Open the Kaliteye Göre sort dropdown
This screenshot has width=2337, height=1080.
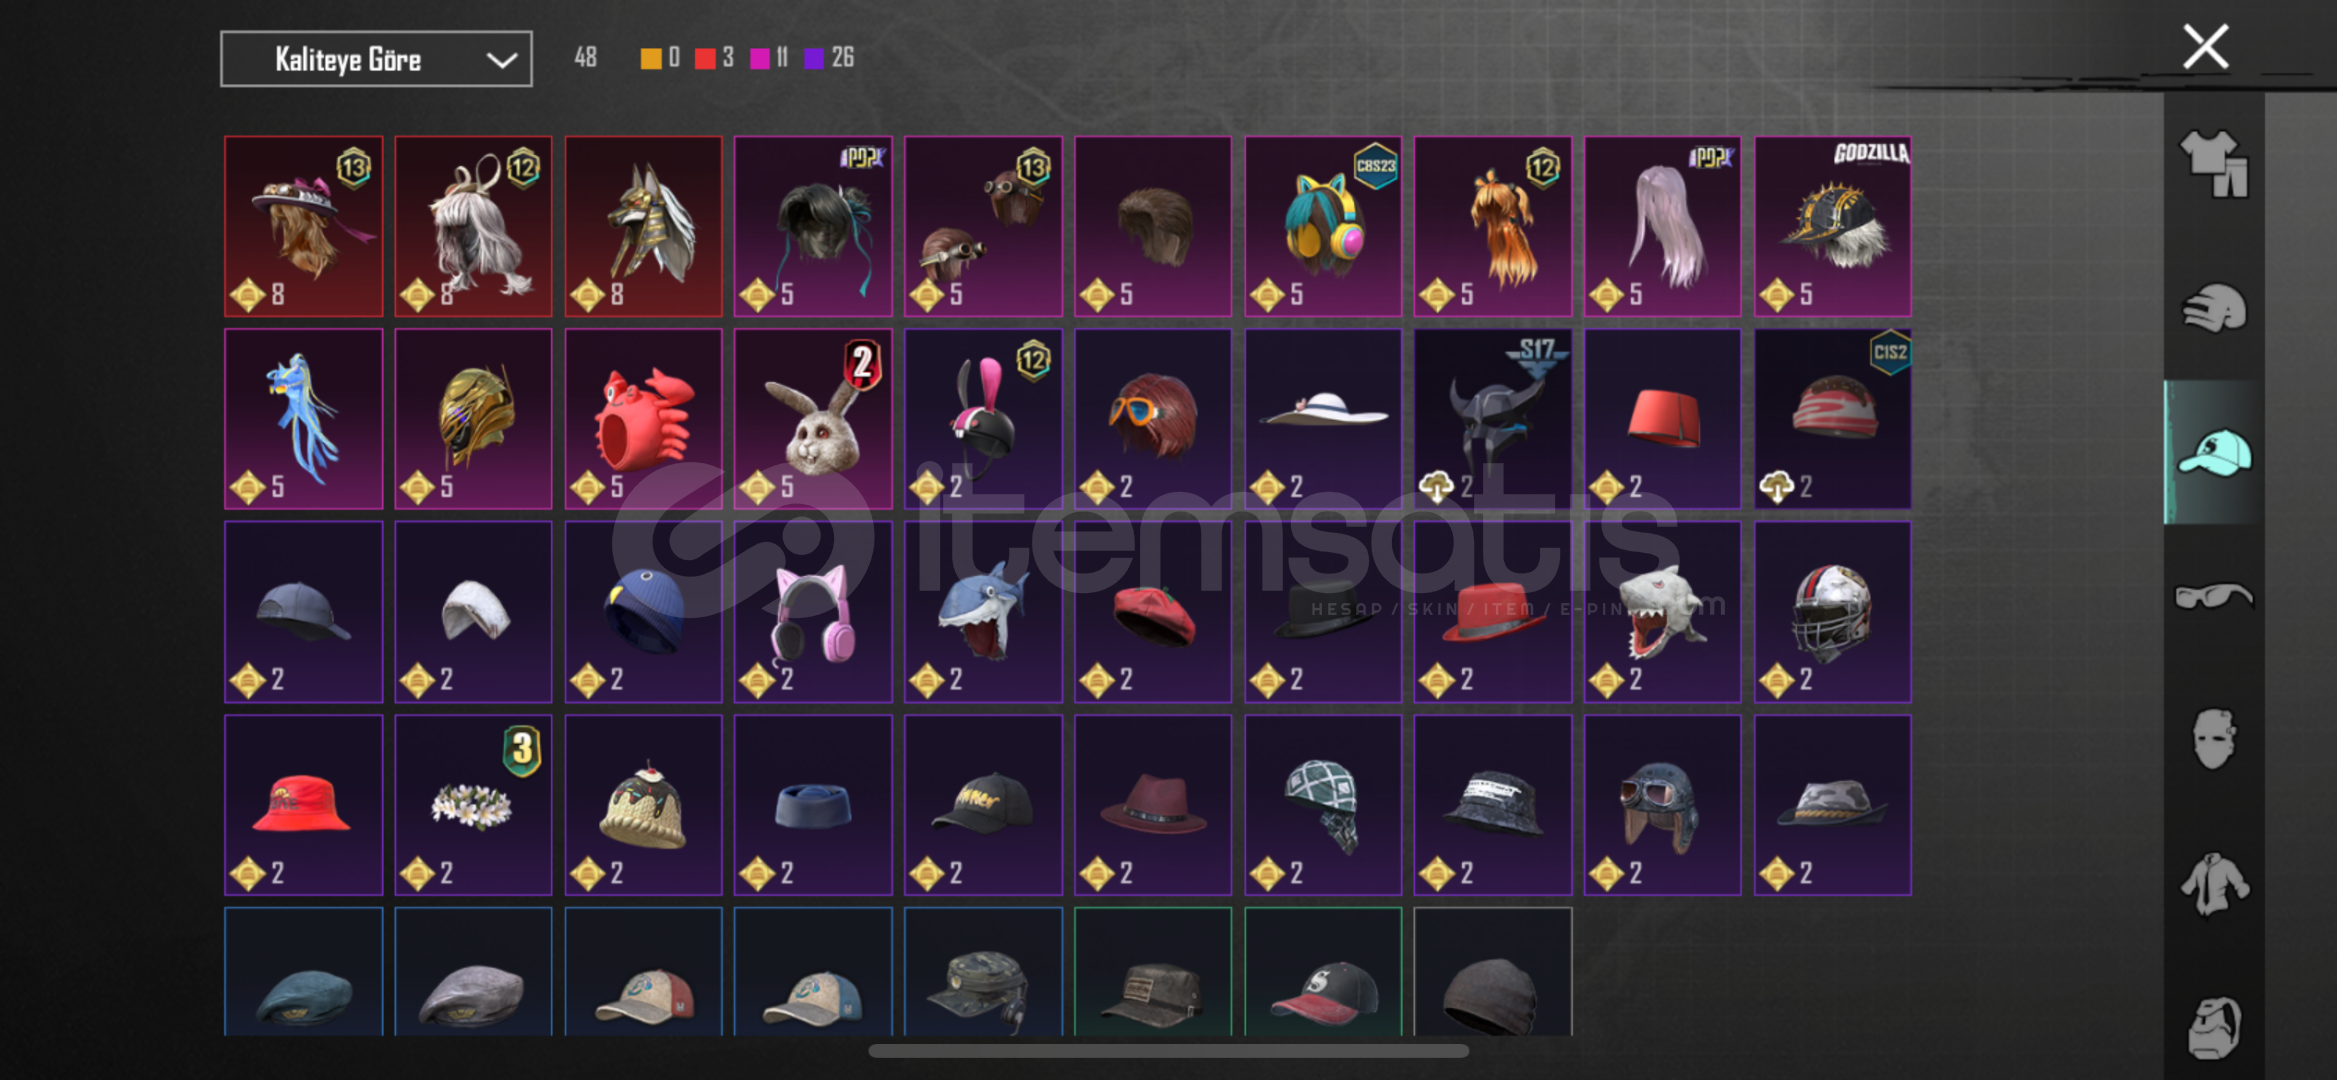[x=376, y=59]
